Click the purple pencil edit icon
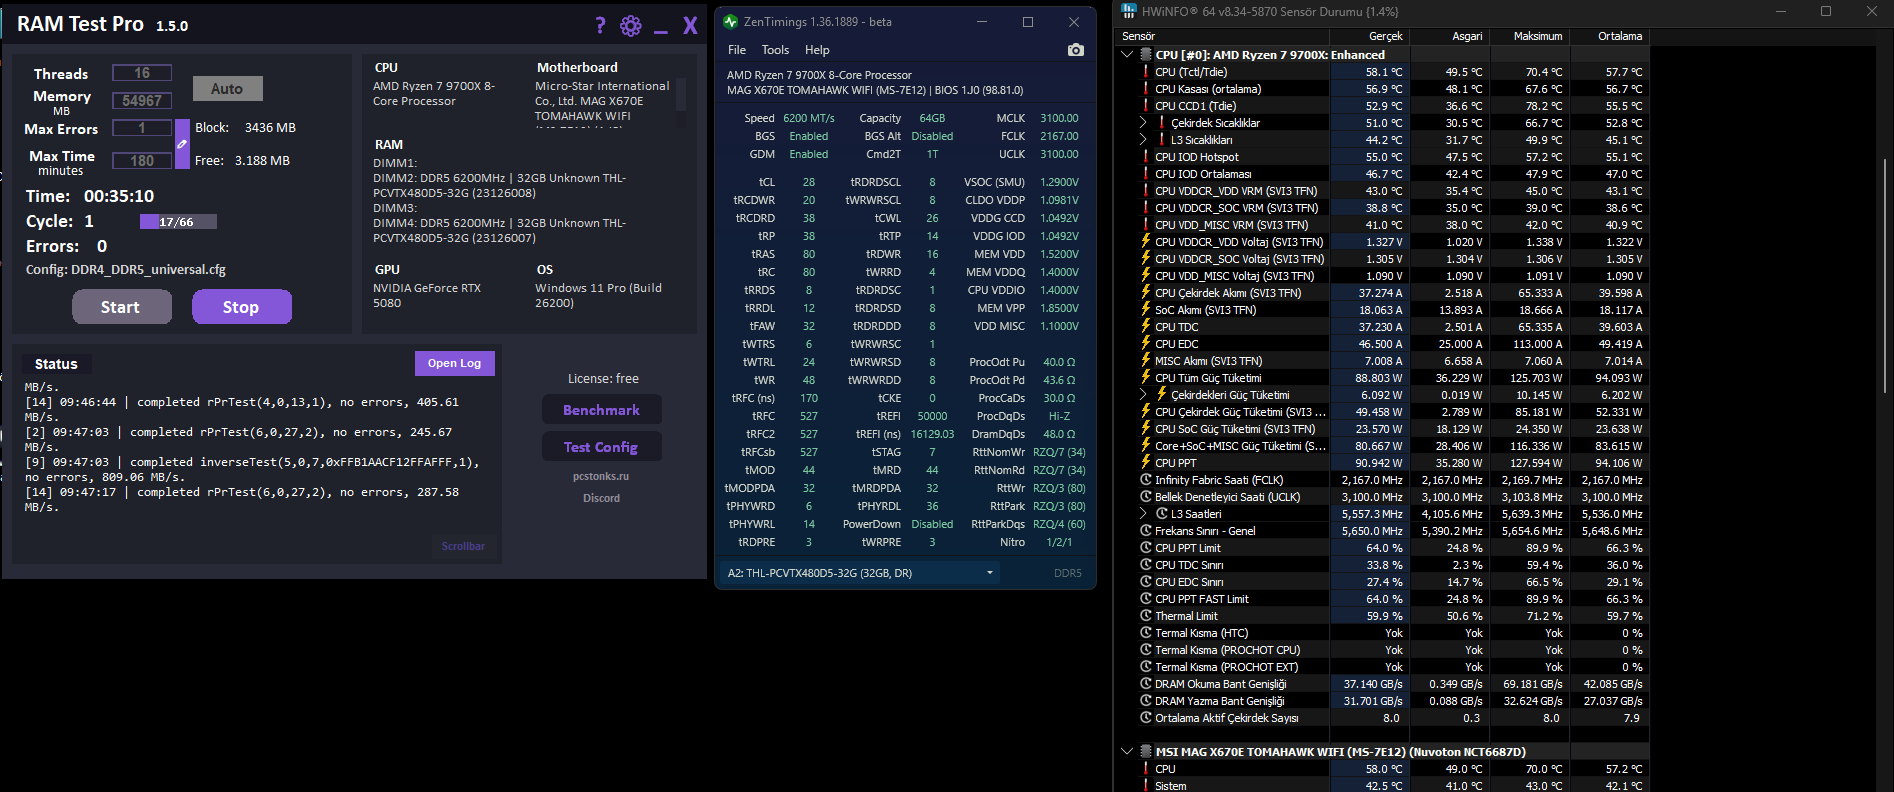 point(182,144)
